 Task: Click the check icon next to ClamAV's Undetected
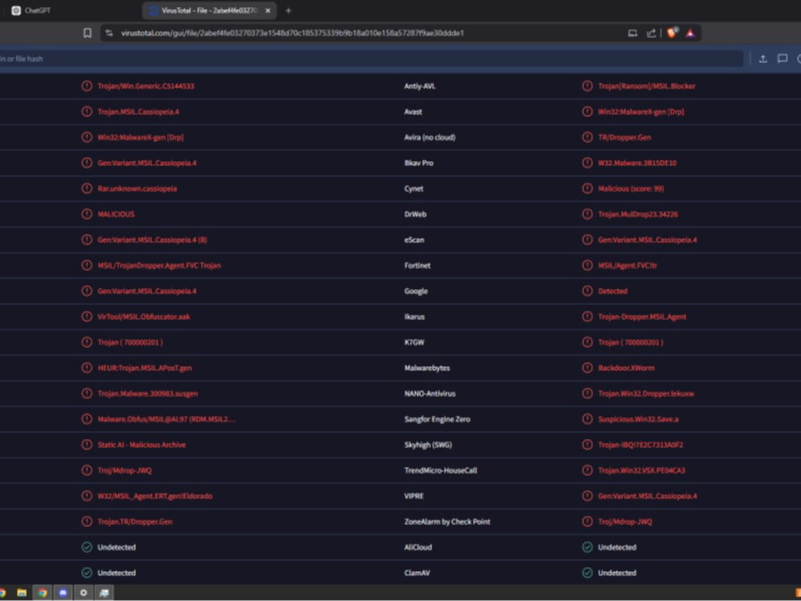click(x=587, y=573)
